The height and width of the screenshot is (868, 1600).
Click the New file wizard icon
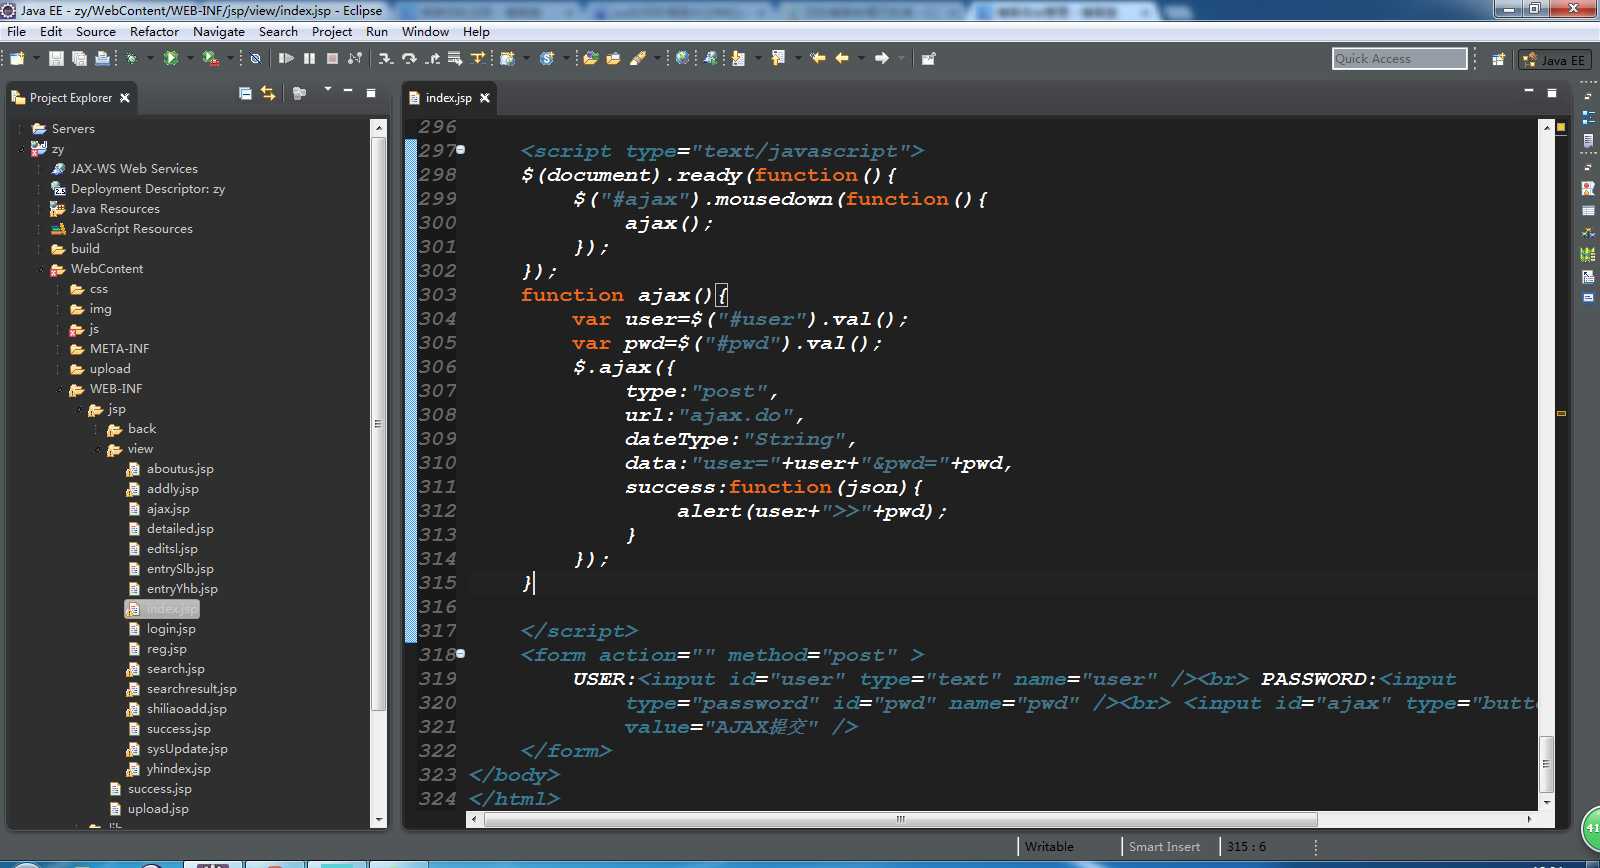coord(17,58)
